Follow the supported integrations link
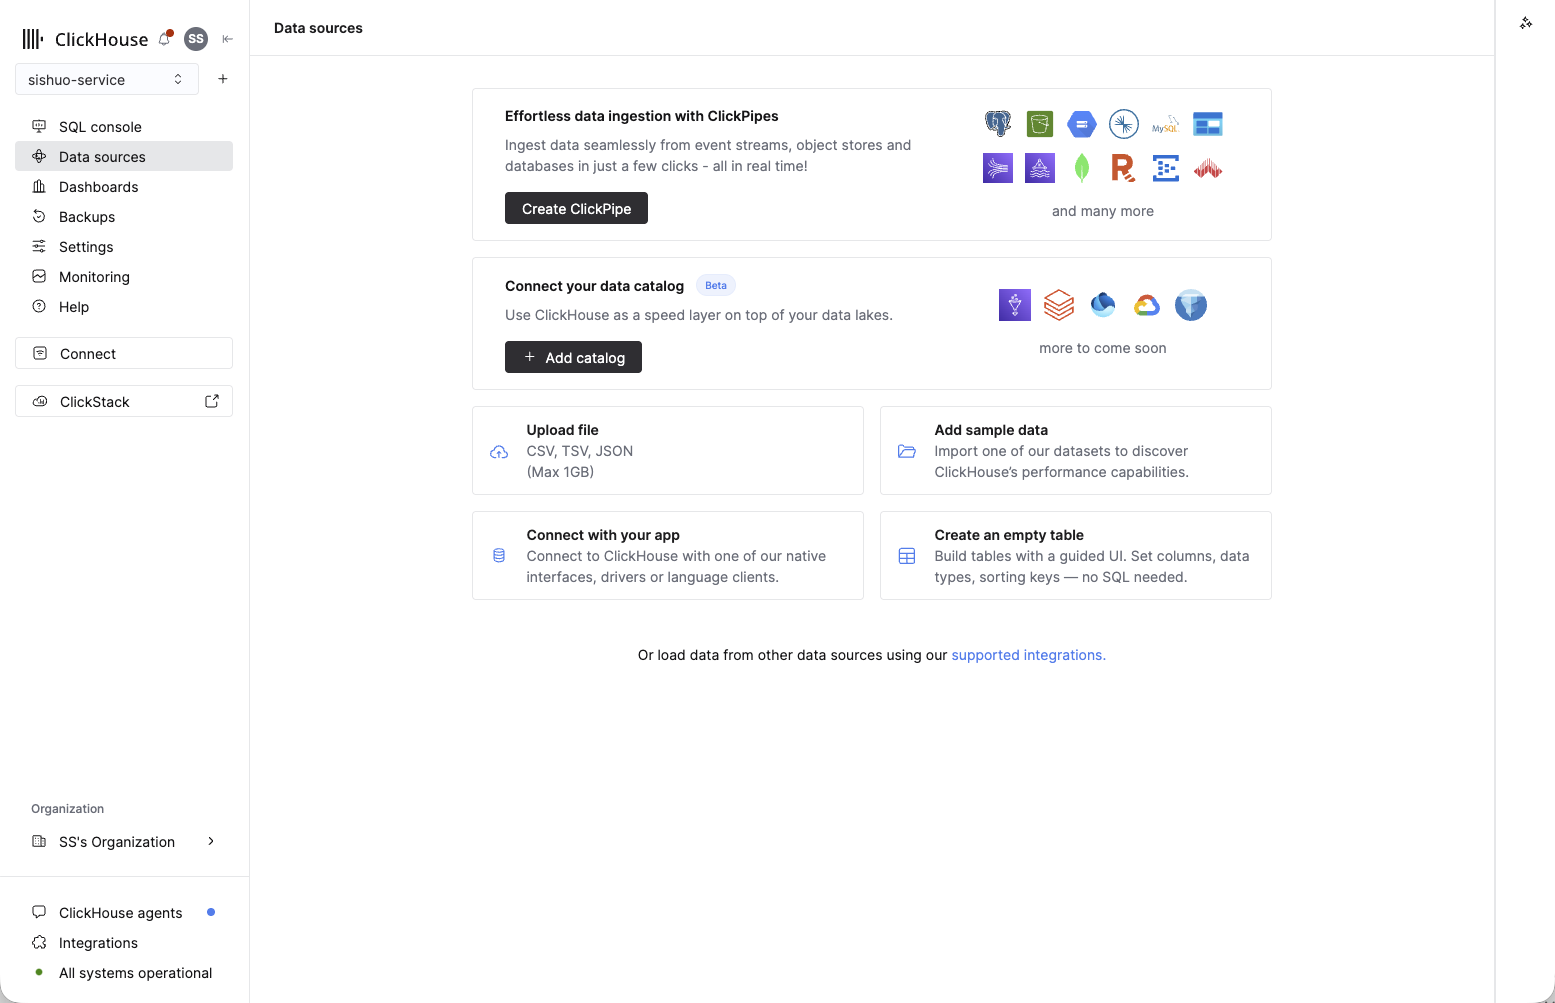Screen dimensions: 1555x1003 1028,655
